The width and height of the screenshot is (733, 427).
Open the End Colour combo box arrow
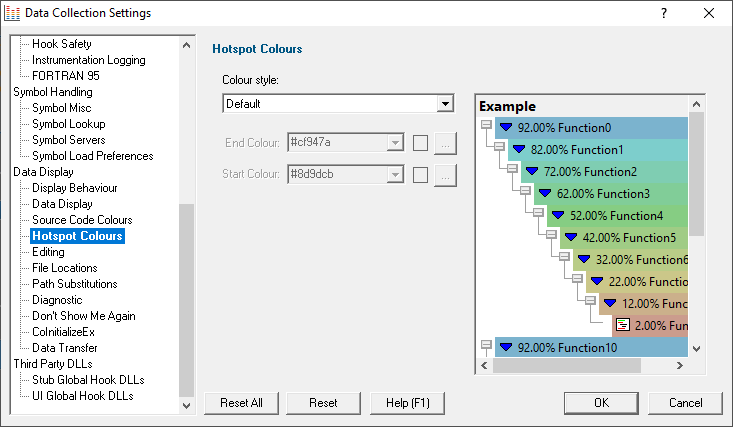(x=395, y=142)
